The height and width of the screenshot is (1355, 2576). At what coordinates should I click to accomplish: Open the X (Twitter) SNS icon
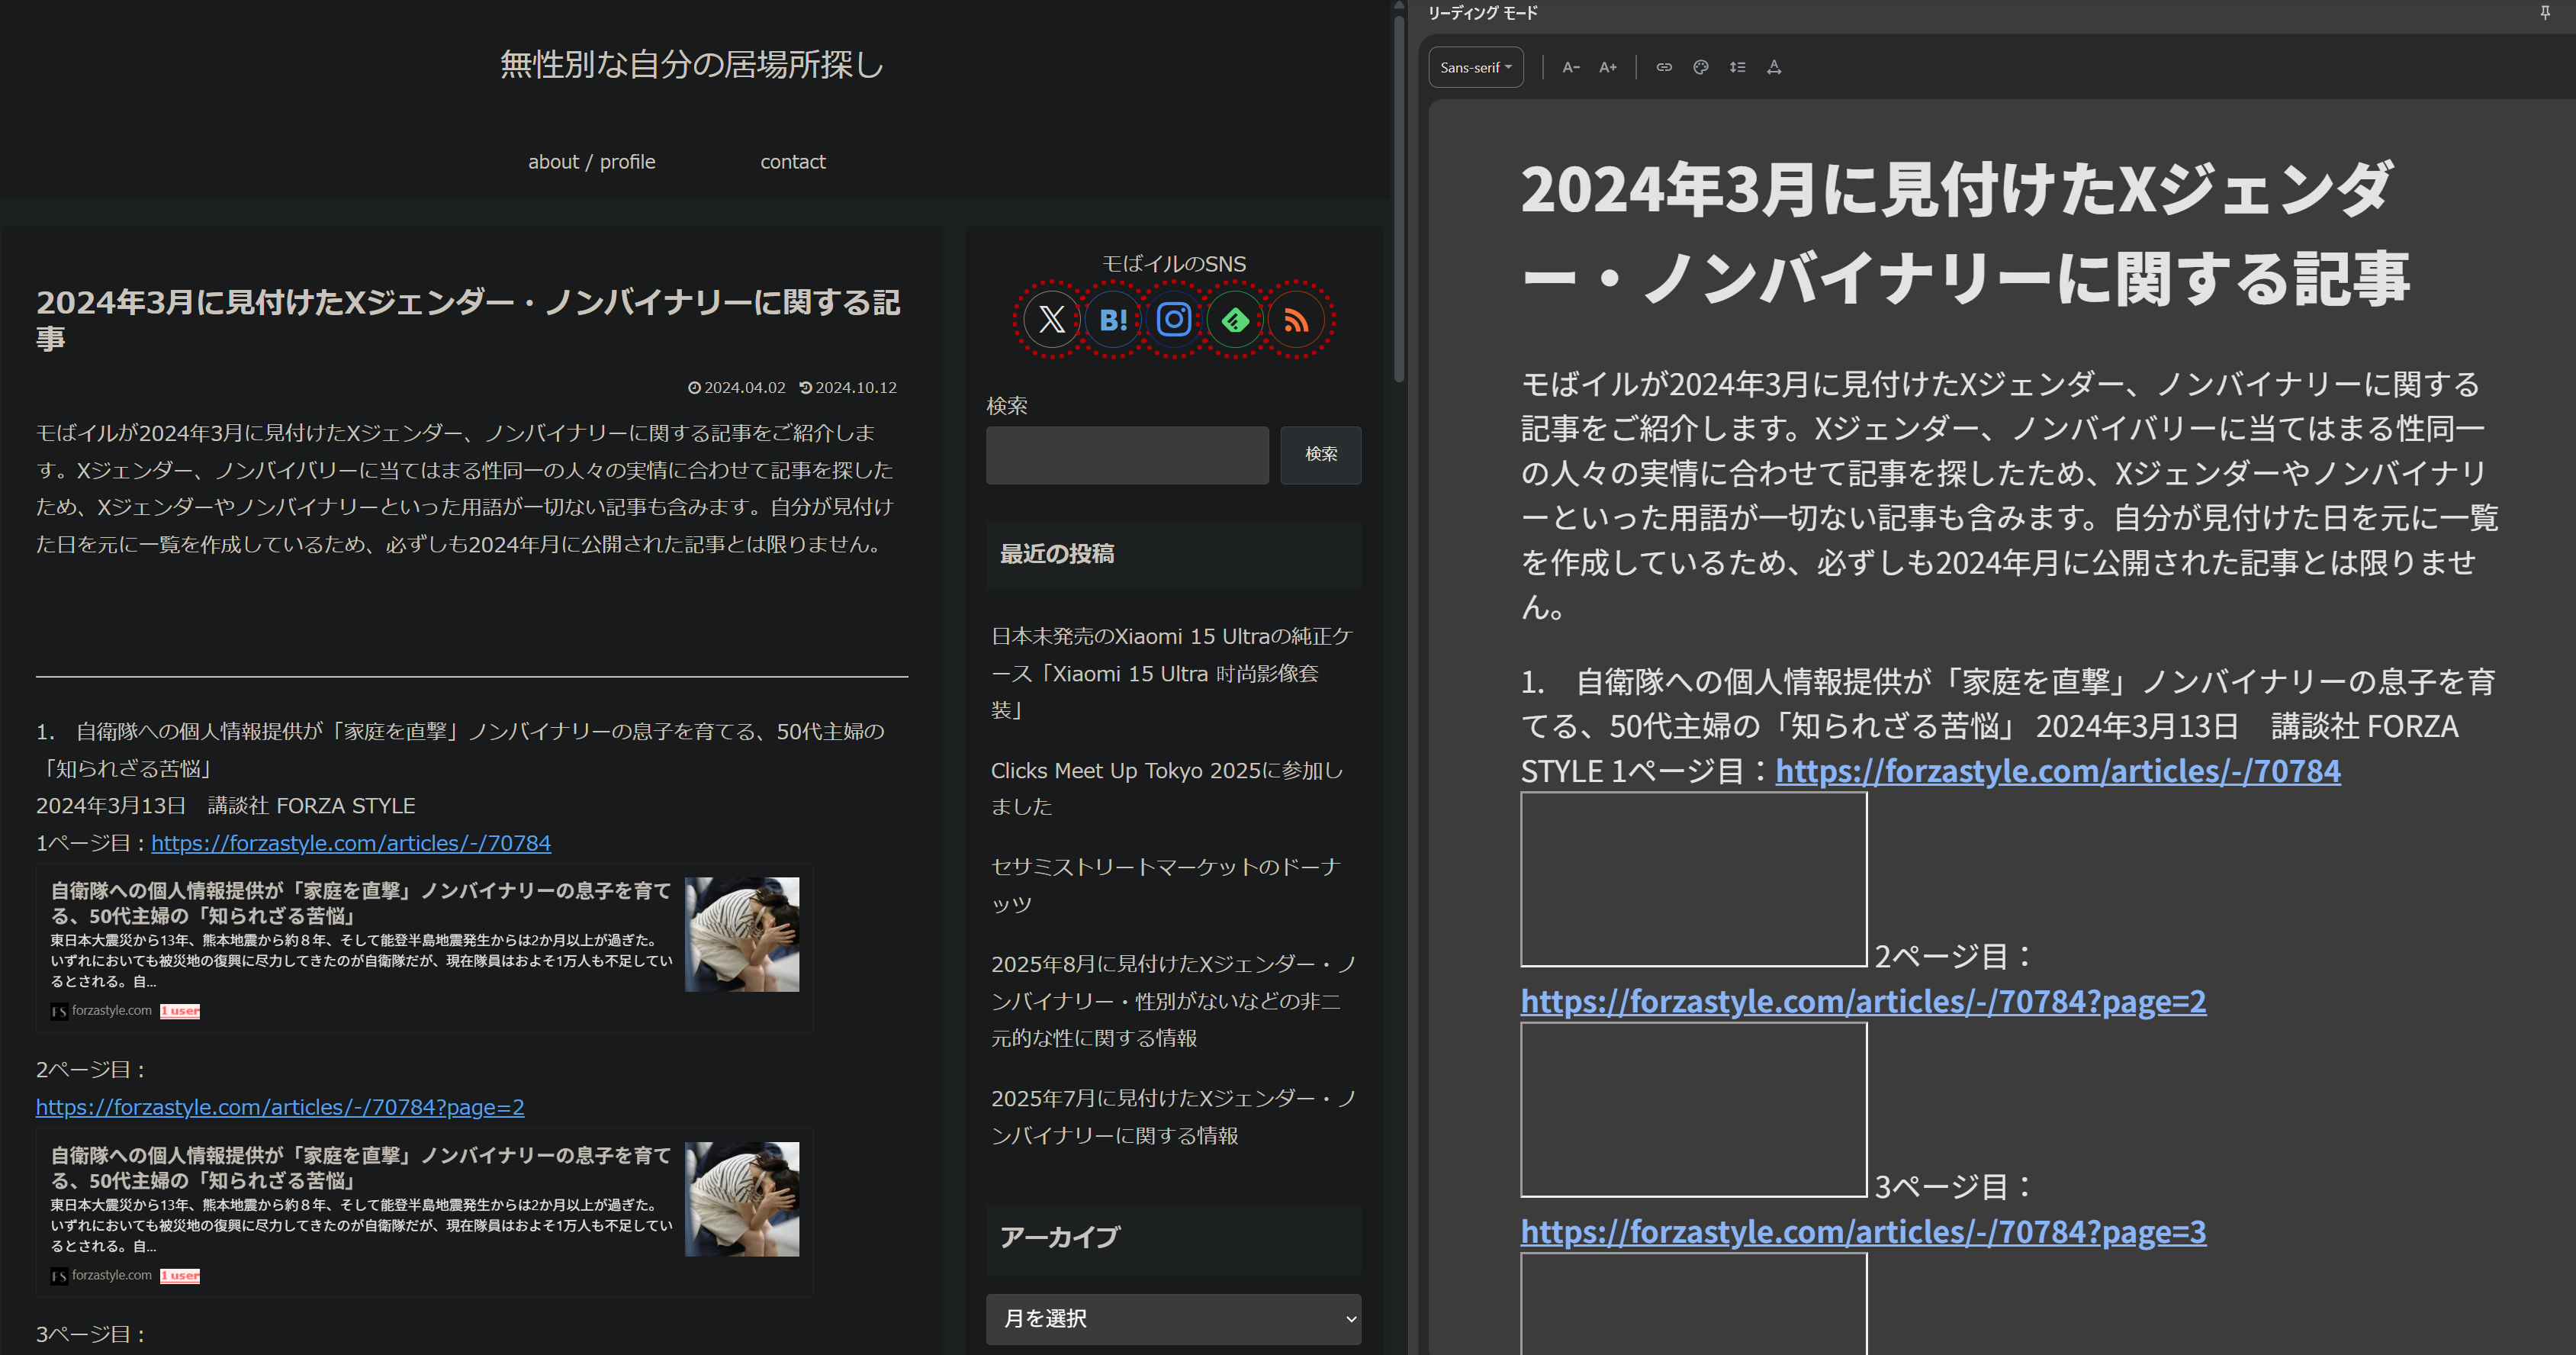(x=1051, y=319)
